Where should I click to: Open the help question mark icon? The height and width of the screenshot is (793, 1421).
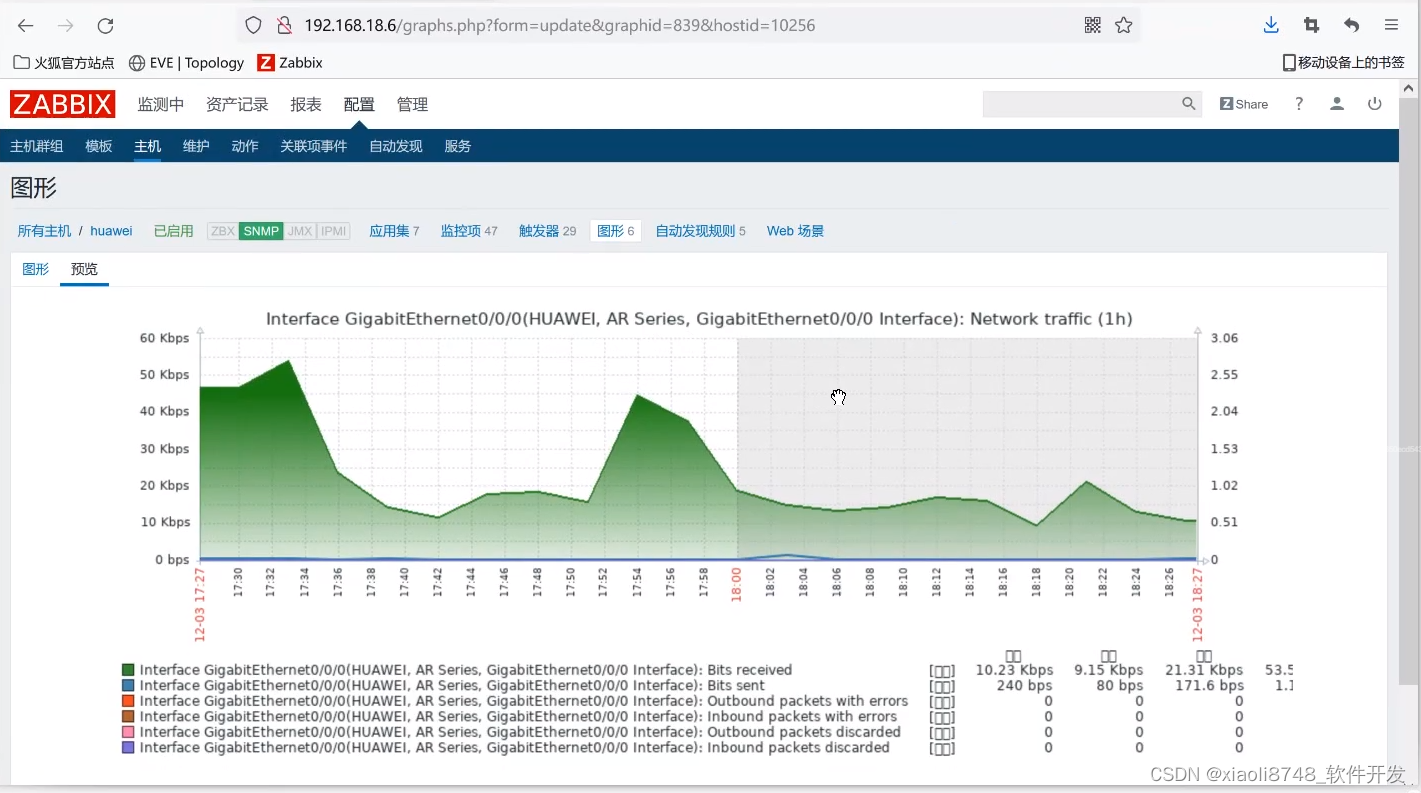[x=1299, y=104]
